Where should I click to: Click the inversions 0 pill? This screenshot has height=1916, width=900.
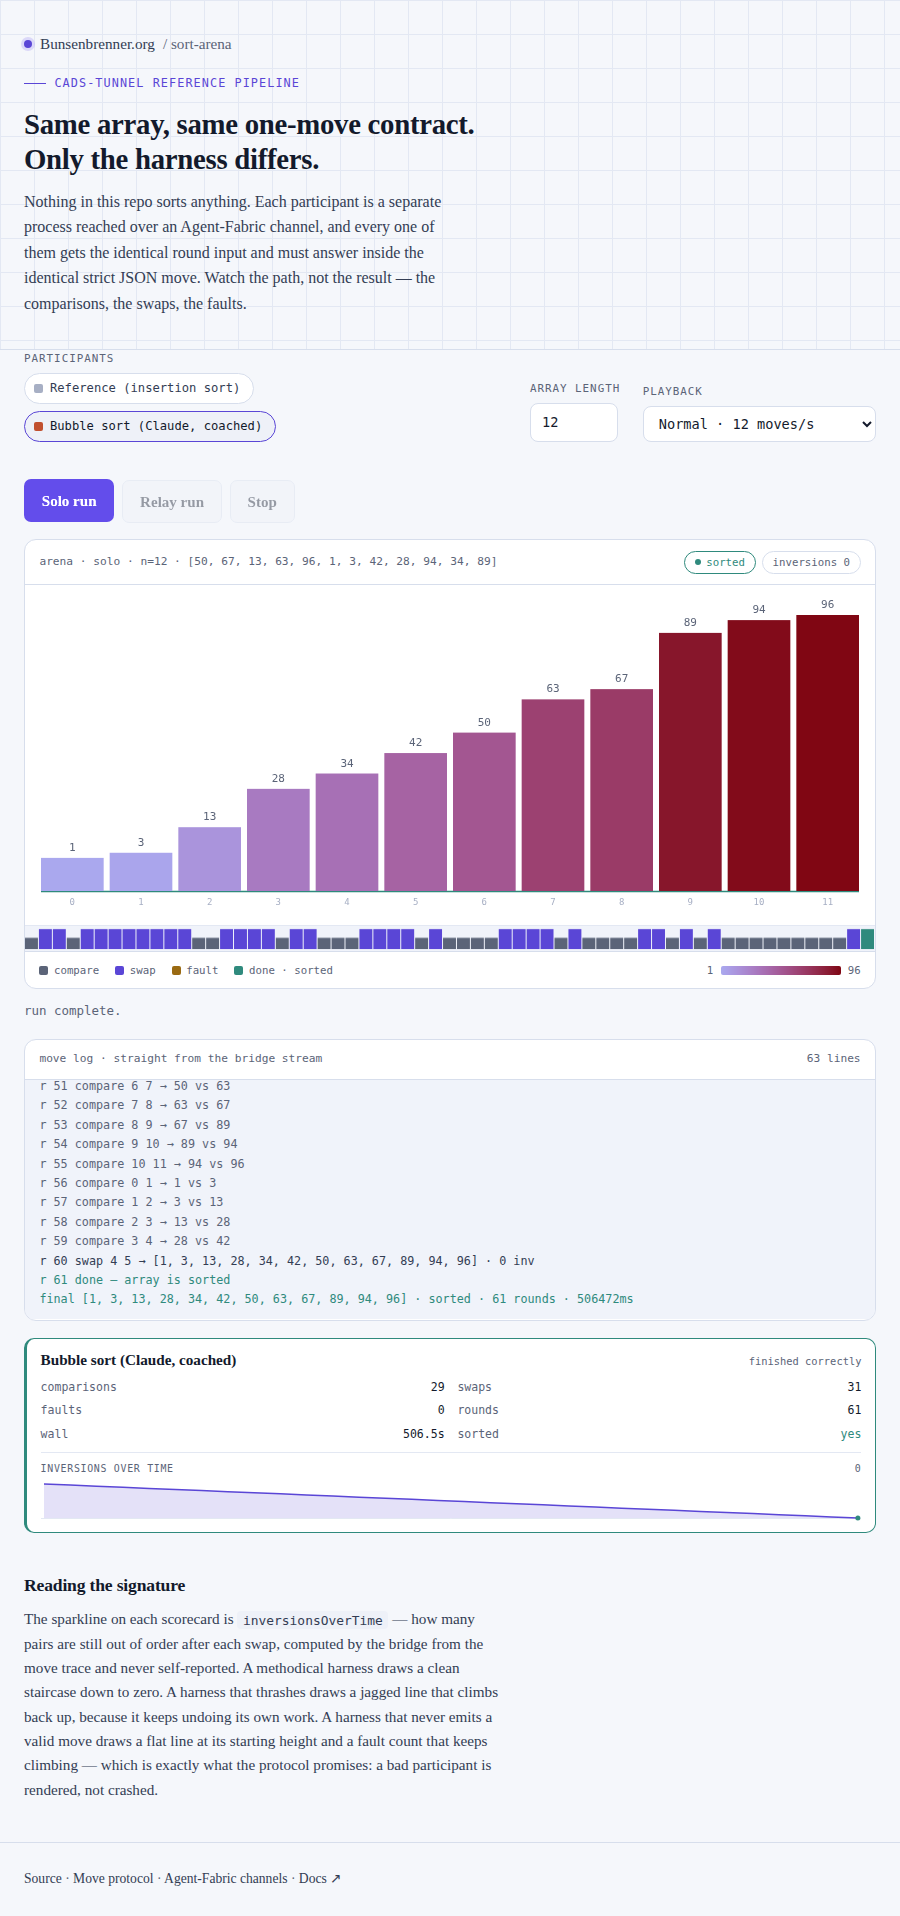[811, 562]
